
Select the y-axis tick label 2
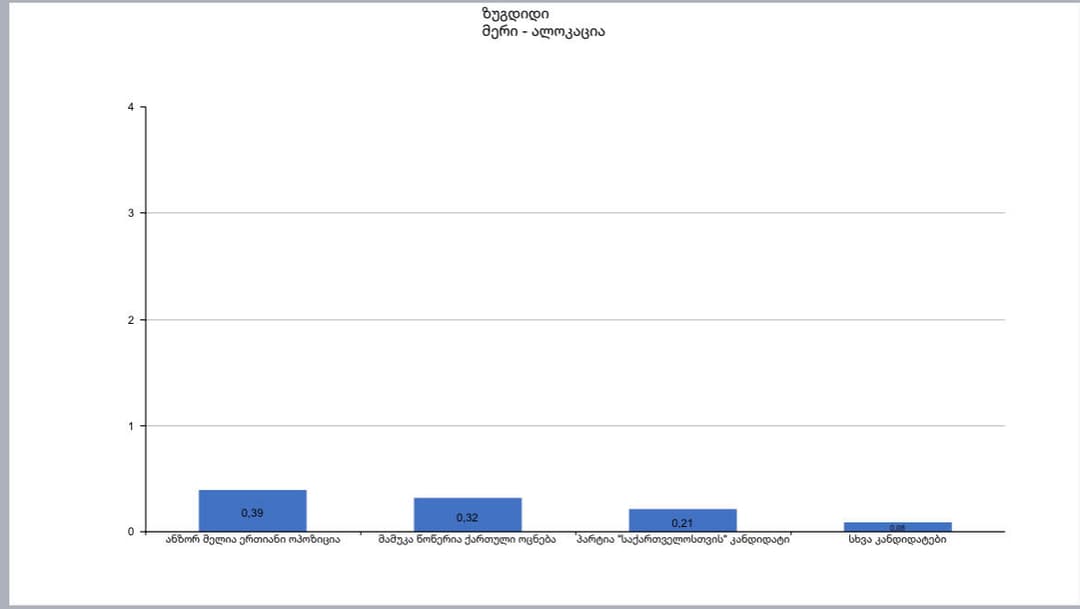(x=130, y=320)
